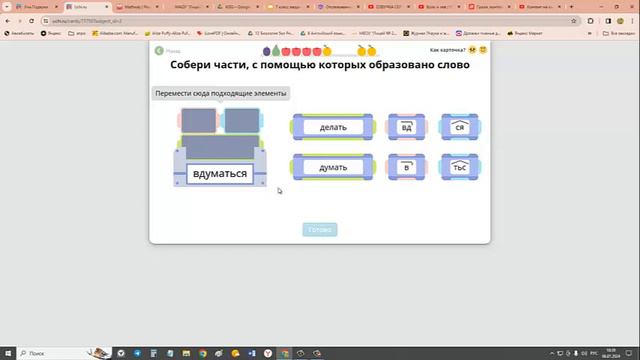The image size is (640, 360).
Task: Open the browser extensions menu
Action: (591, 21)
